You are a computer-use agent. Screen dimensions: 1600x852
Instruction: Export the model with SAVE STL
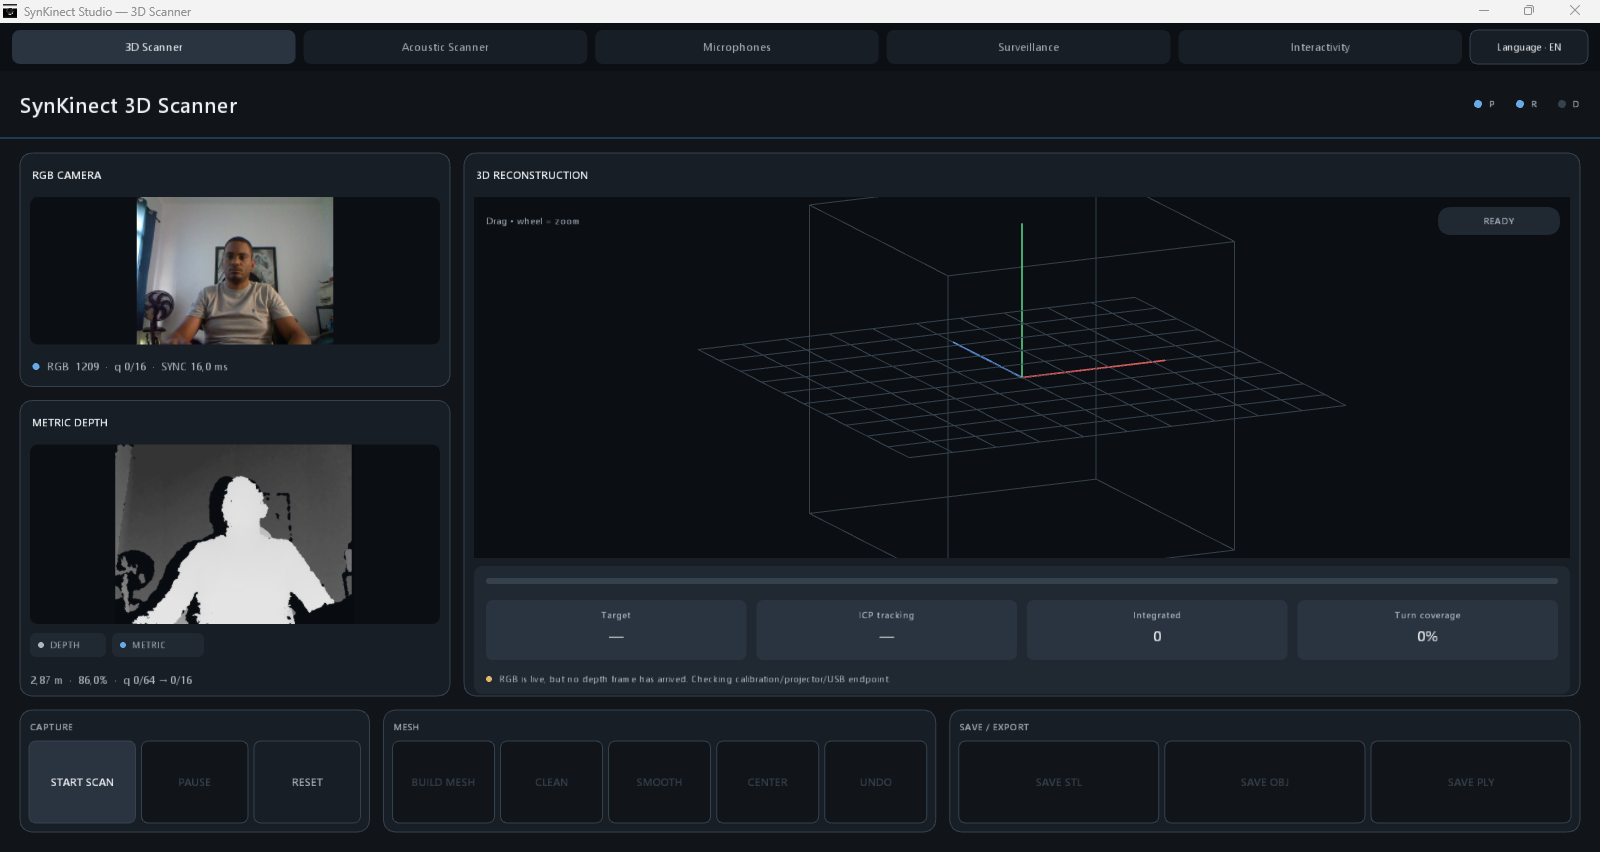click(x=1059, y=782)
